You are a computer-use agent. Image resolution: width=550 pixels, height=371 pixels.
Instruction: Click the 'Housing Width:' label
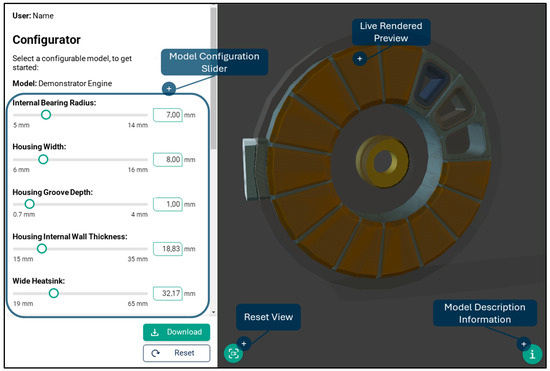click(39, 147)
